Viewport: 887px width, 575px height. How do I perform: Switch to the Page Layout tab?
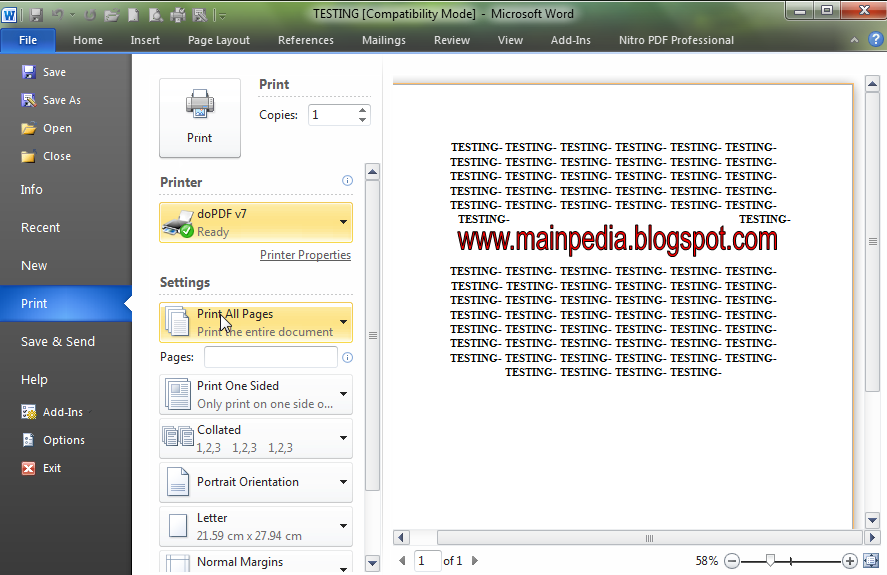coord(218,40)
